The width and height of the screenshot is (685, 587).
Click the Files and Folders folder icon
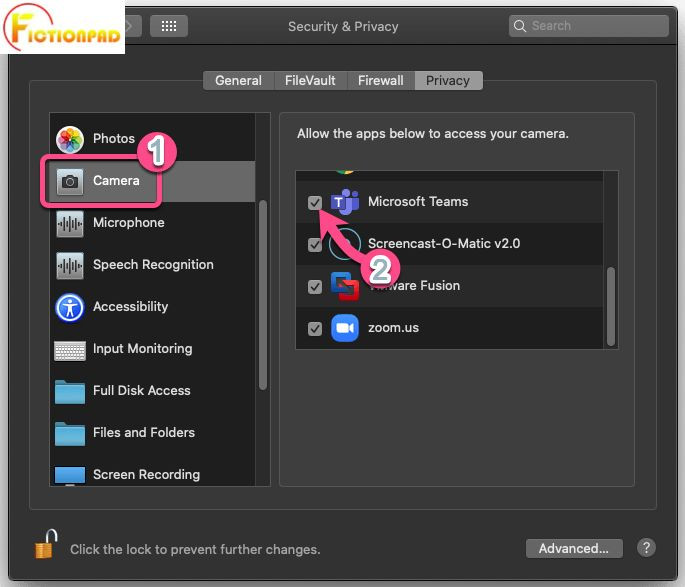tap(69, 433)
